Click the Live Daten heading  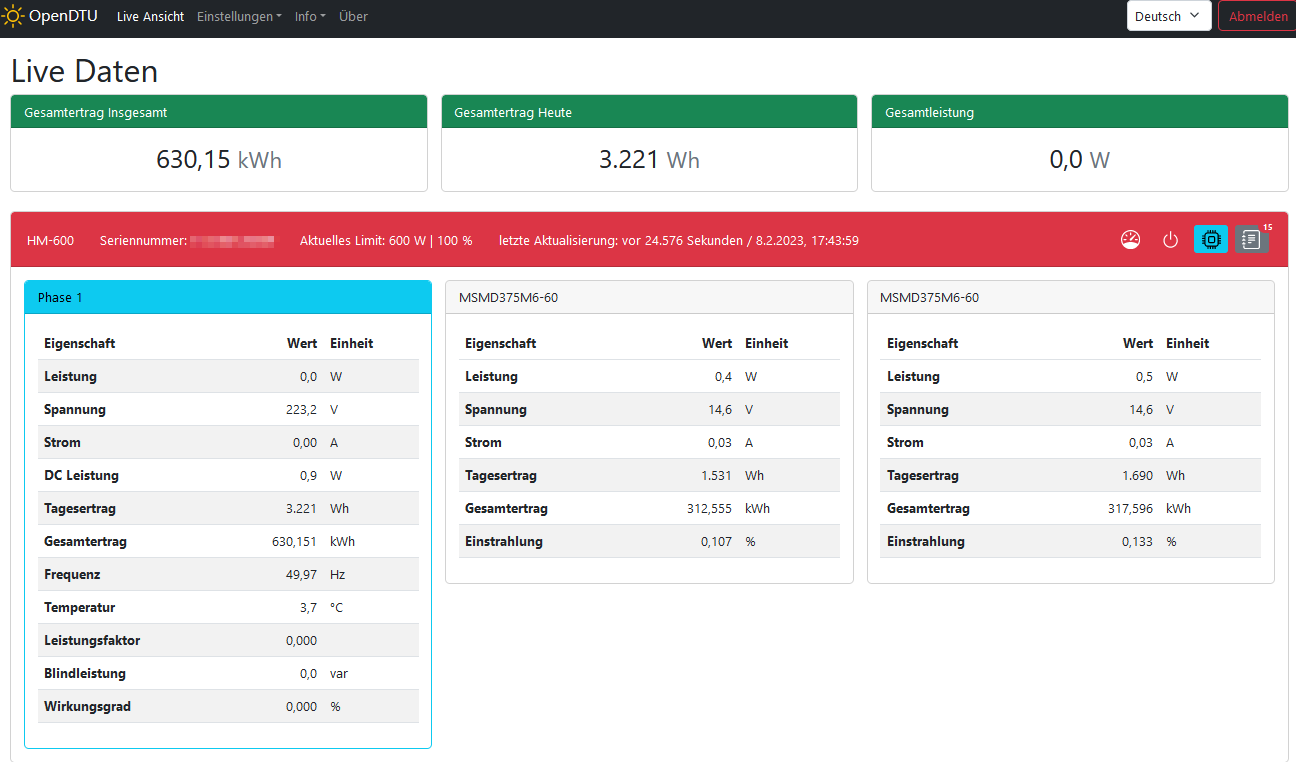[85, 71]
